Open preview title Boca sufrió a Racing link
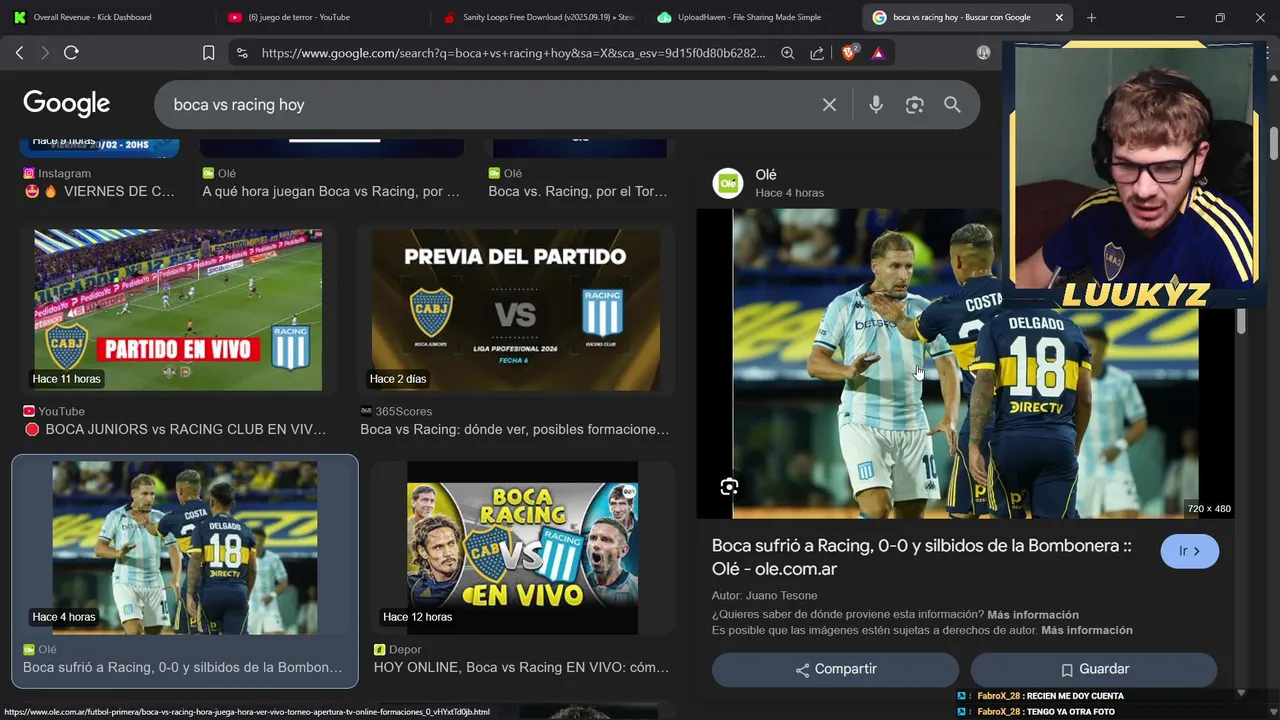1280x720 pixels. [x=921, y=557]
